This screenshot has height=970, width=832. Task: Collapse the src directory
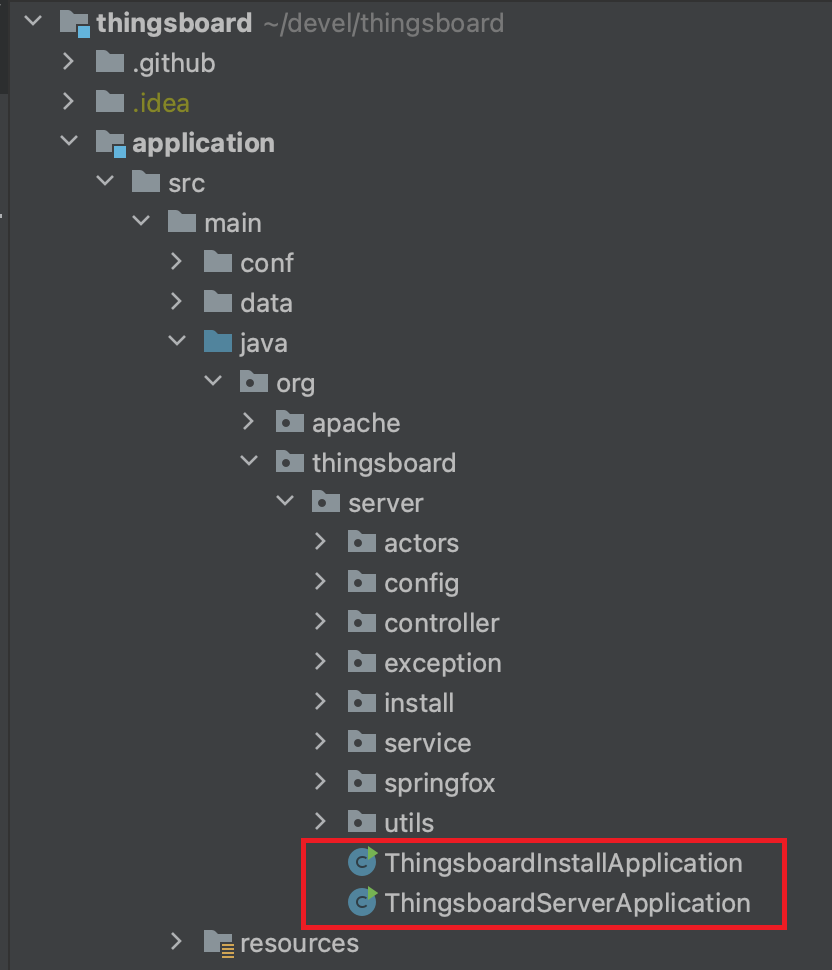(104, 182)
